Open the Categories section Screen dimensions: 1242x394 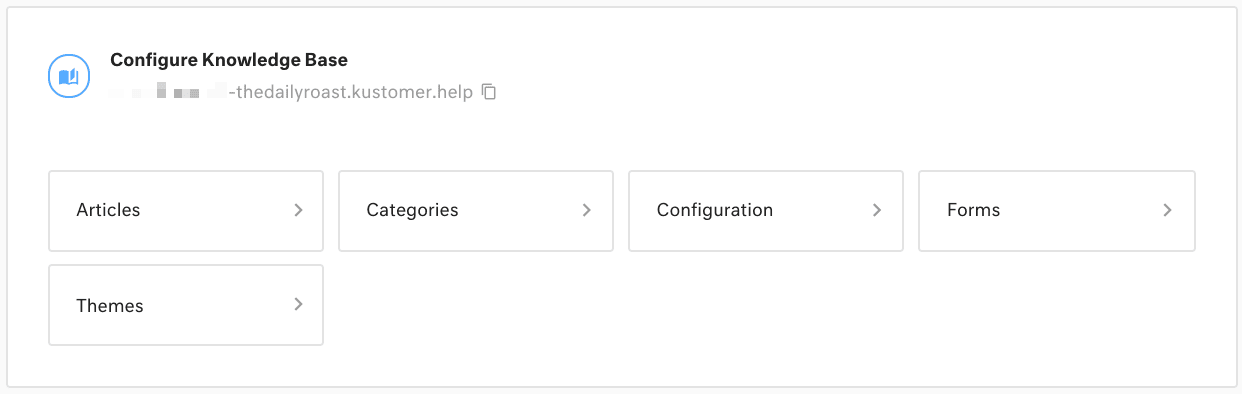click(476, 210)
